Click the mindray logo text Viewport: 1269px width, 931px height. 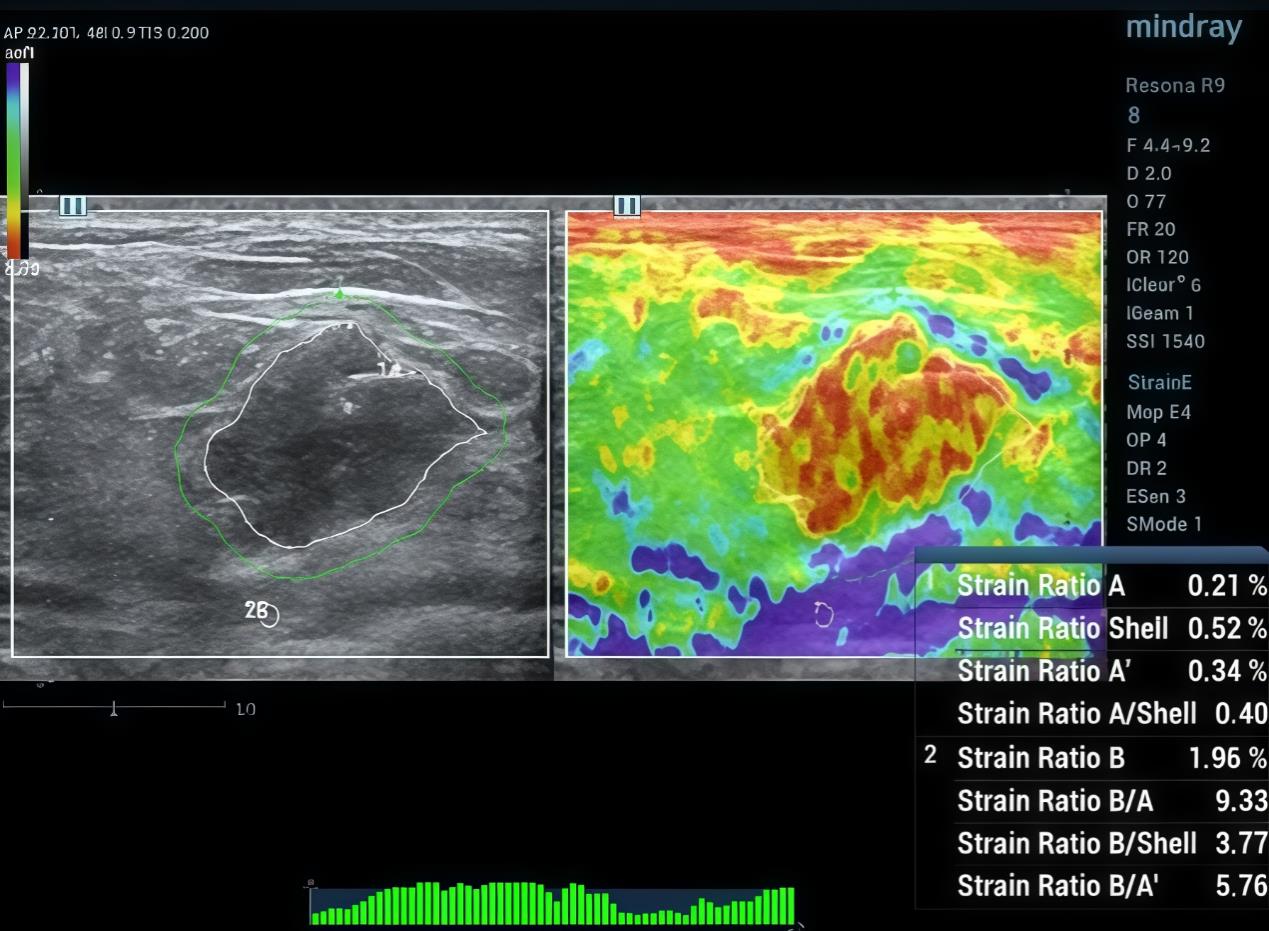coord(1184,27)
